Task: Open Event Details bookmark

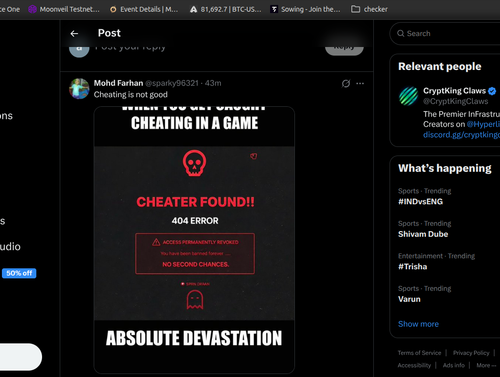Action: pyautogui.click(x=144, y=9)
